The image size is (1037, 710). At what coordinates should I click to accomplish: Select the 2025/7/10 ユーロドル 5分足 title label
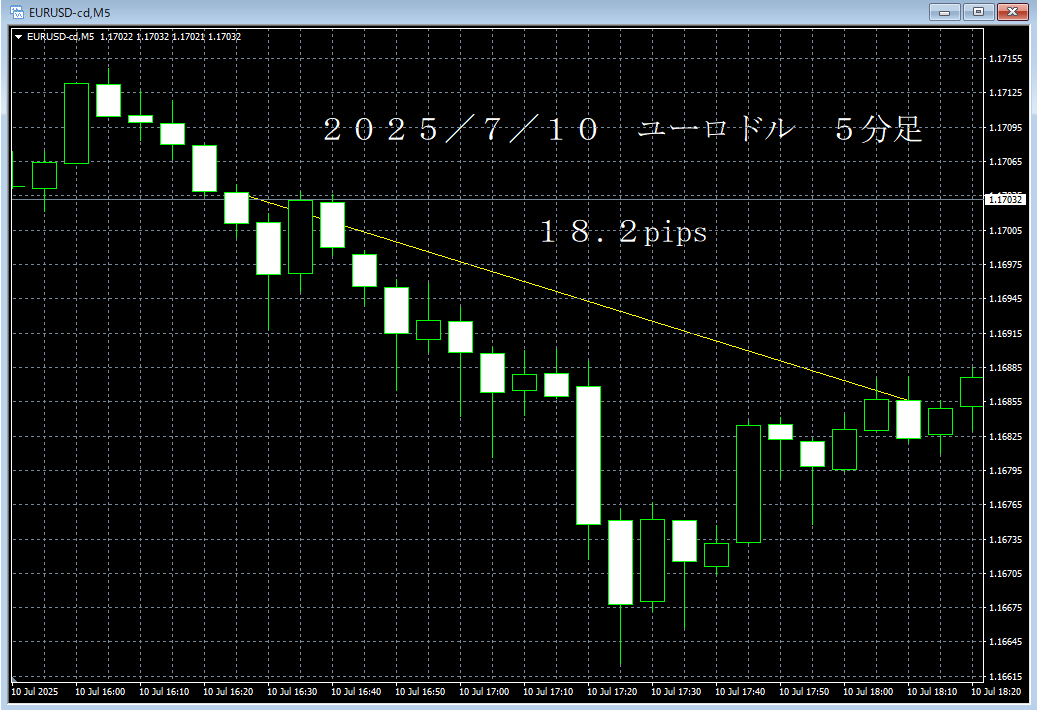click(622, 129)
